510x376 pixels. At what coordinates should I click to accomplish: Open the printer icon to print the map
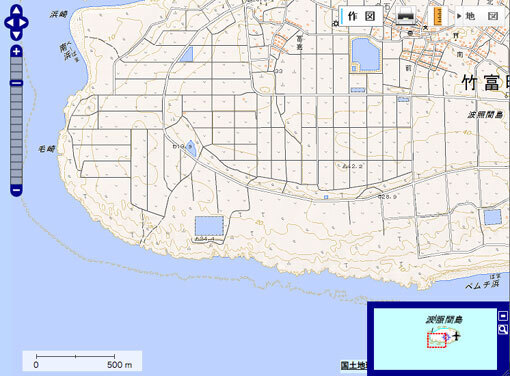[x=405, y=16]
